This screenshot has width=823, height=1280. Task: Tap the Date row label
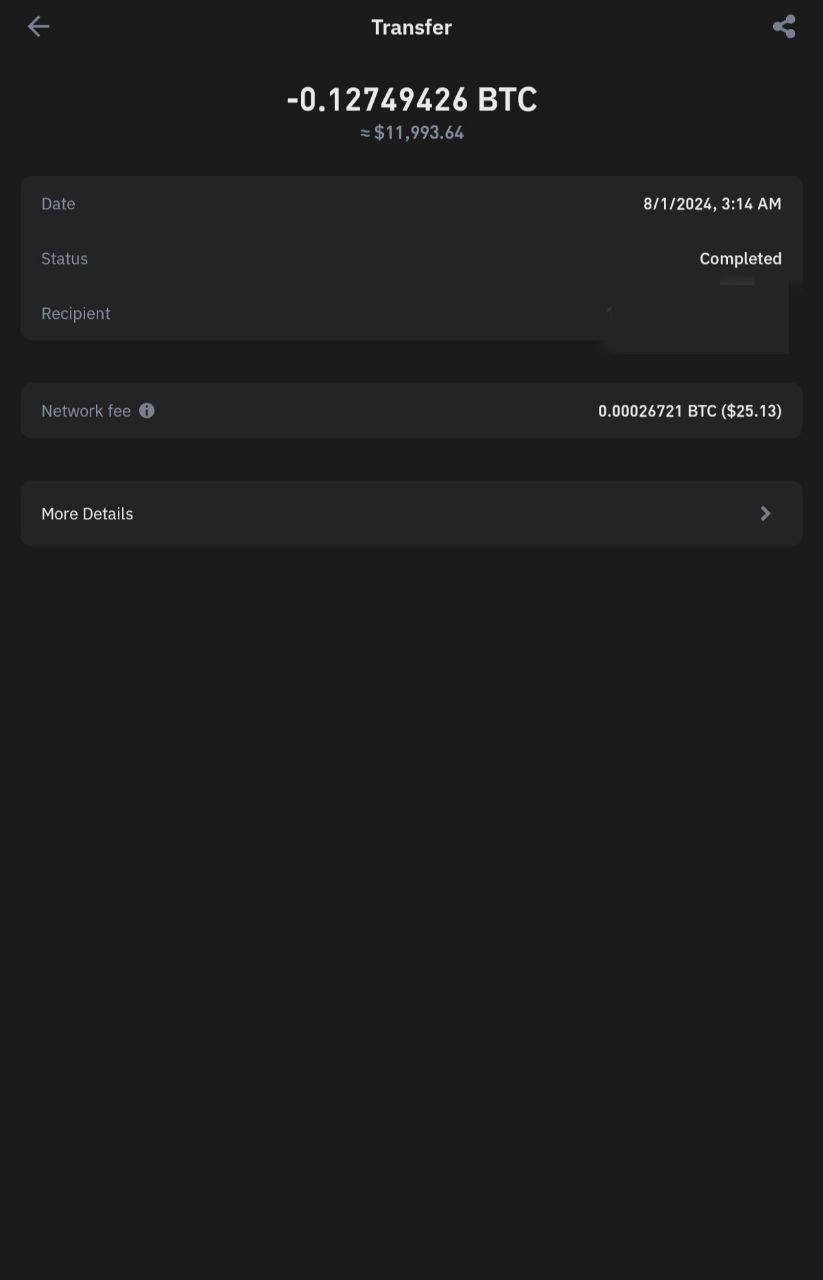[58, 204]
